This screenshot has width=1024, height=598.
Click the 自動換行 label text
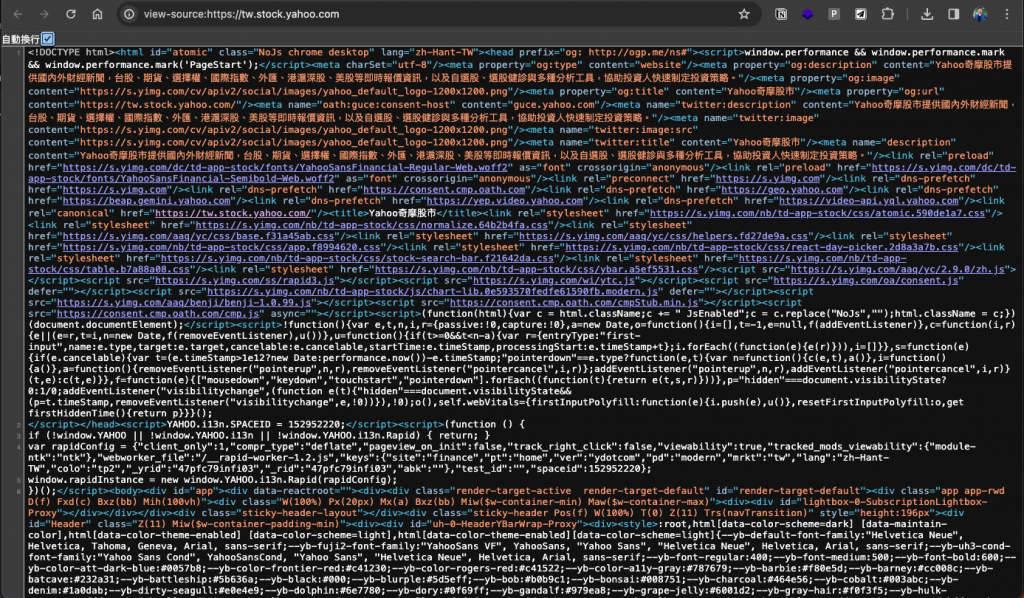[21, 39]
